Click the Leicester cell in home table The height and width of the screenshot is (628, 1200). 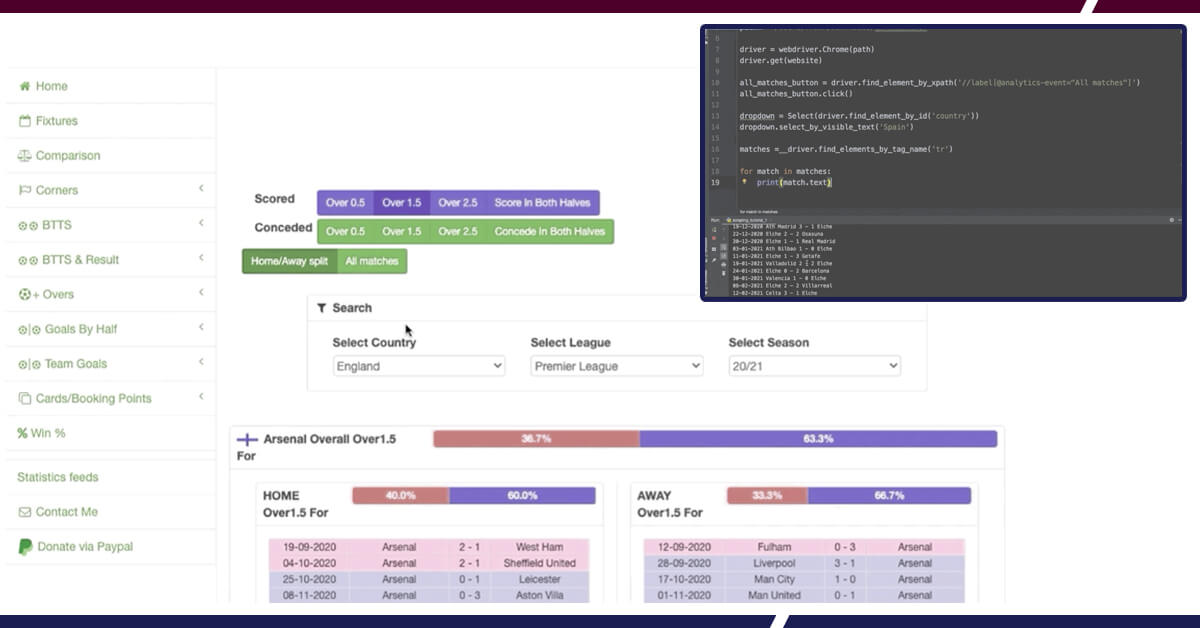[540, 579]
